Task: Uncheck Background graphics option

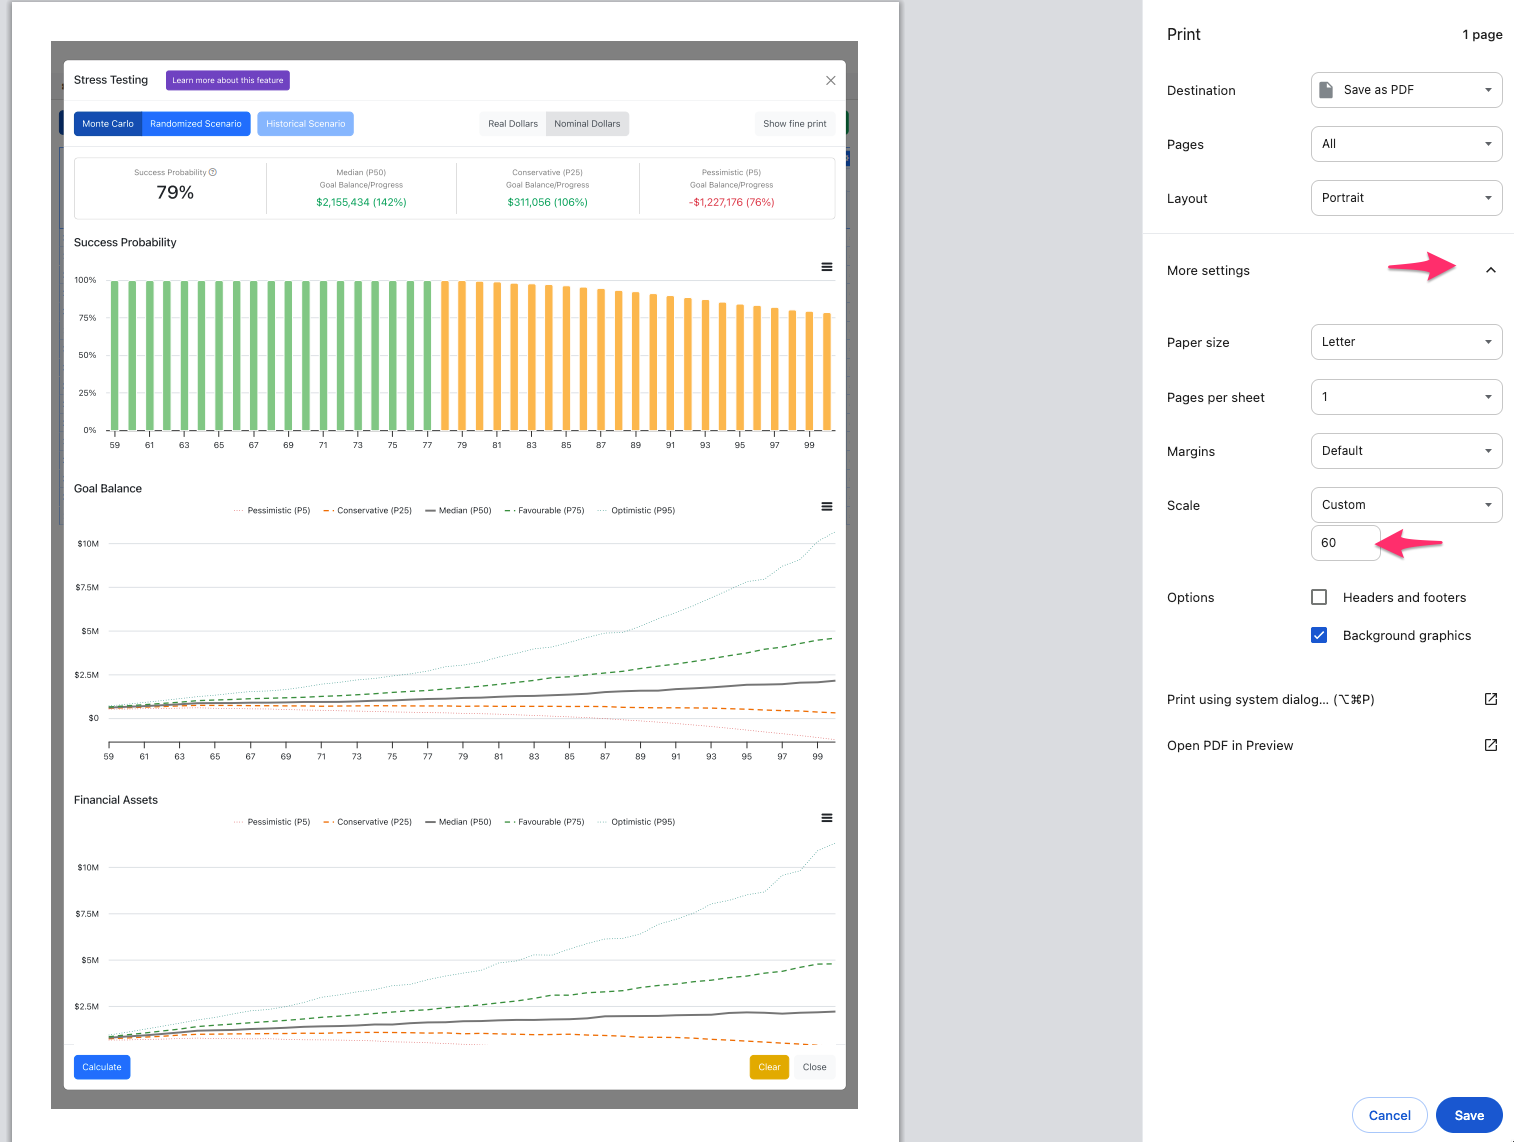Action: point(1319,635)
